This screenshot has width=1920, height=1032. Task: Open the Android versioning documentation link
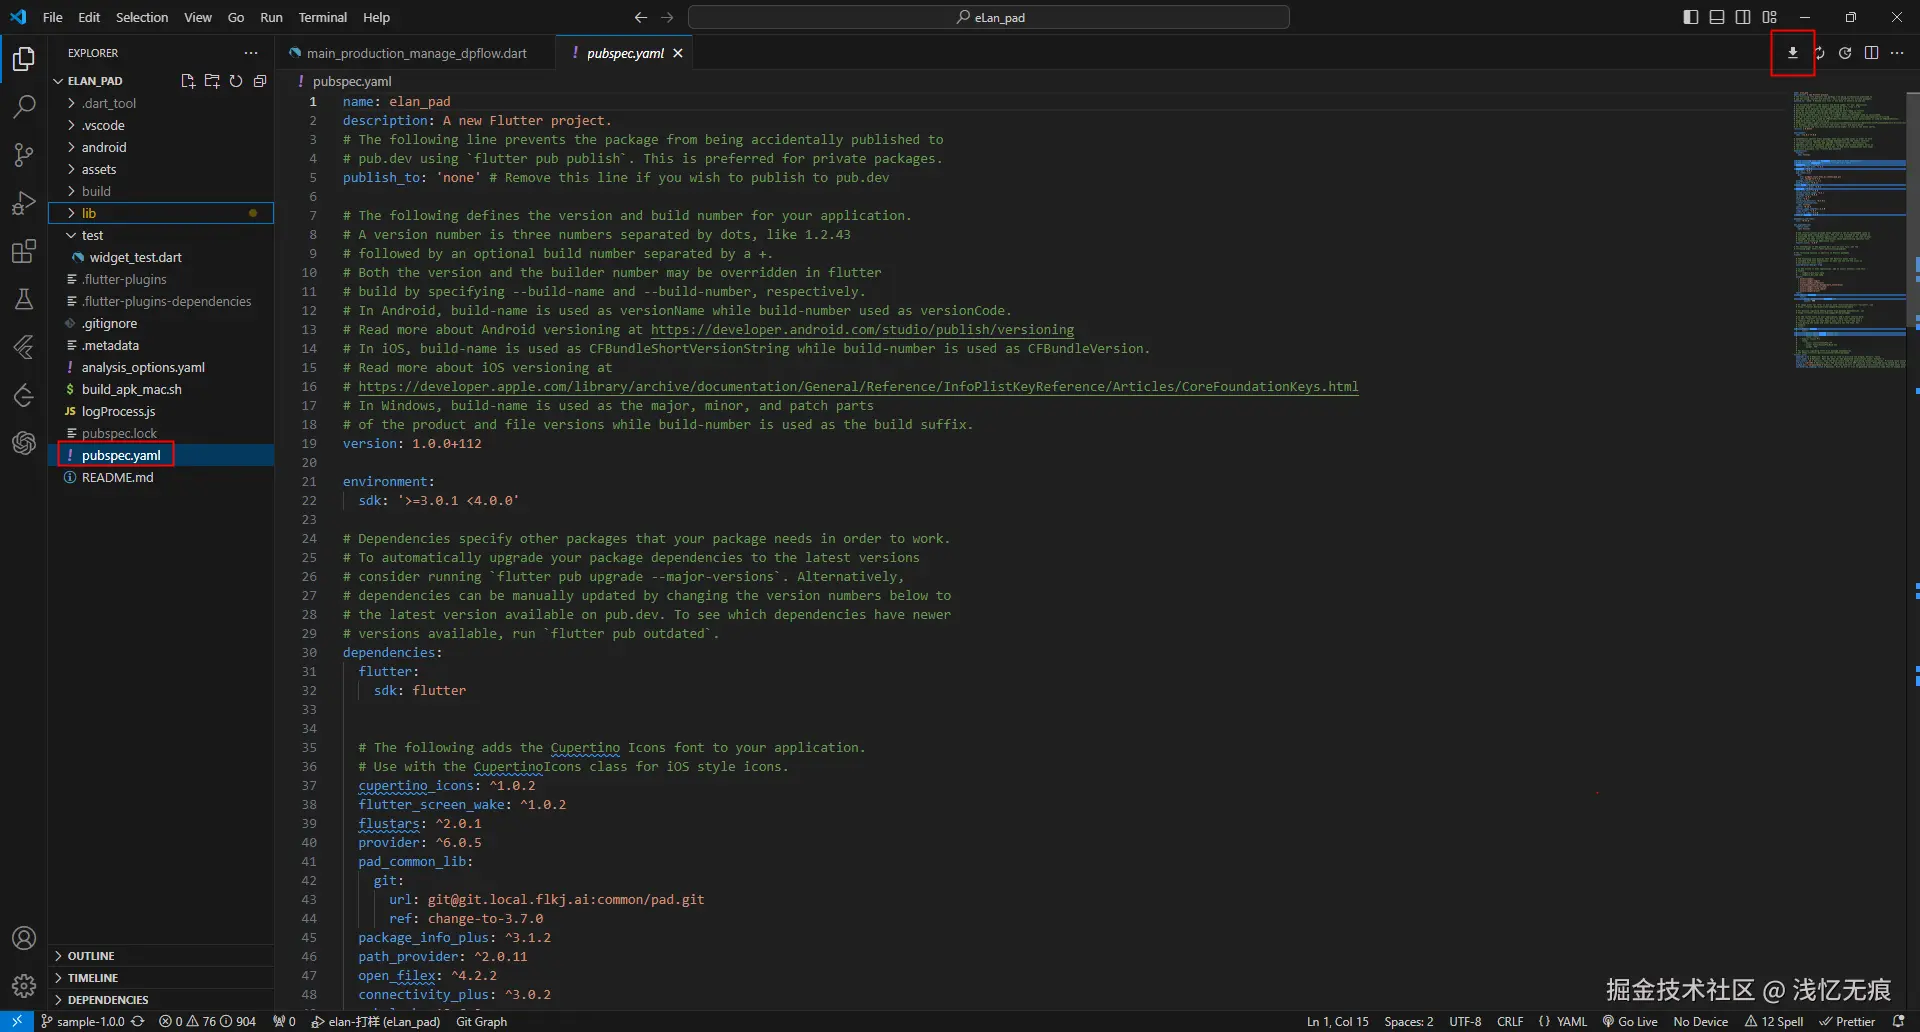coord(862,330)
